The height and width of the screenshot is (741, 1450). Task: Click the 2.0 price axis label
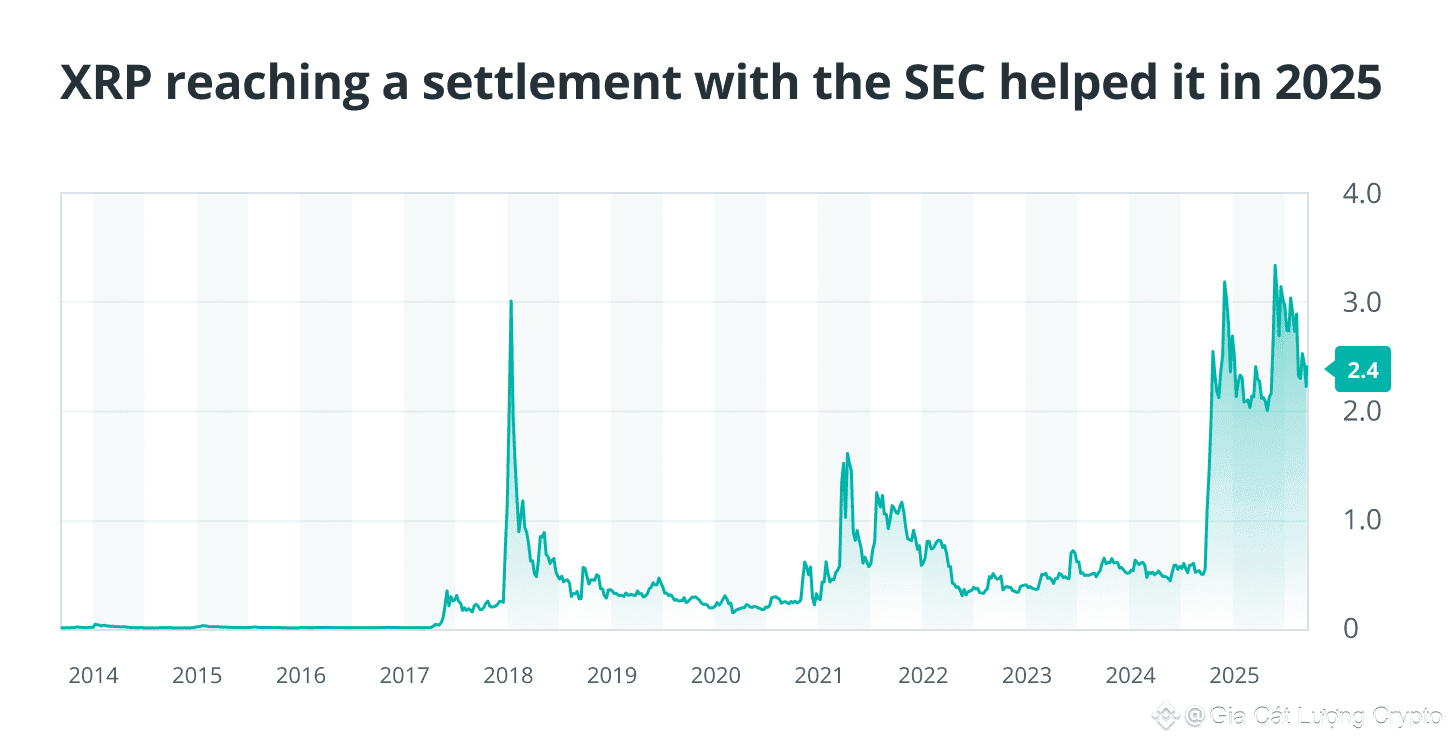(1358, 411)
